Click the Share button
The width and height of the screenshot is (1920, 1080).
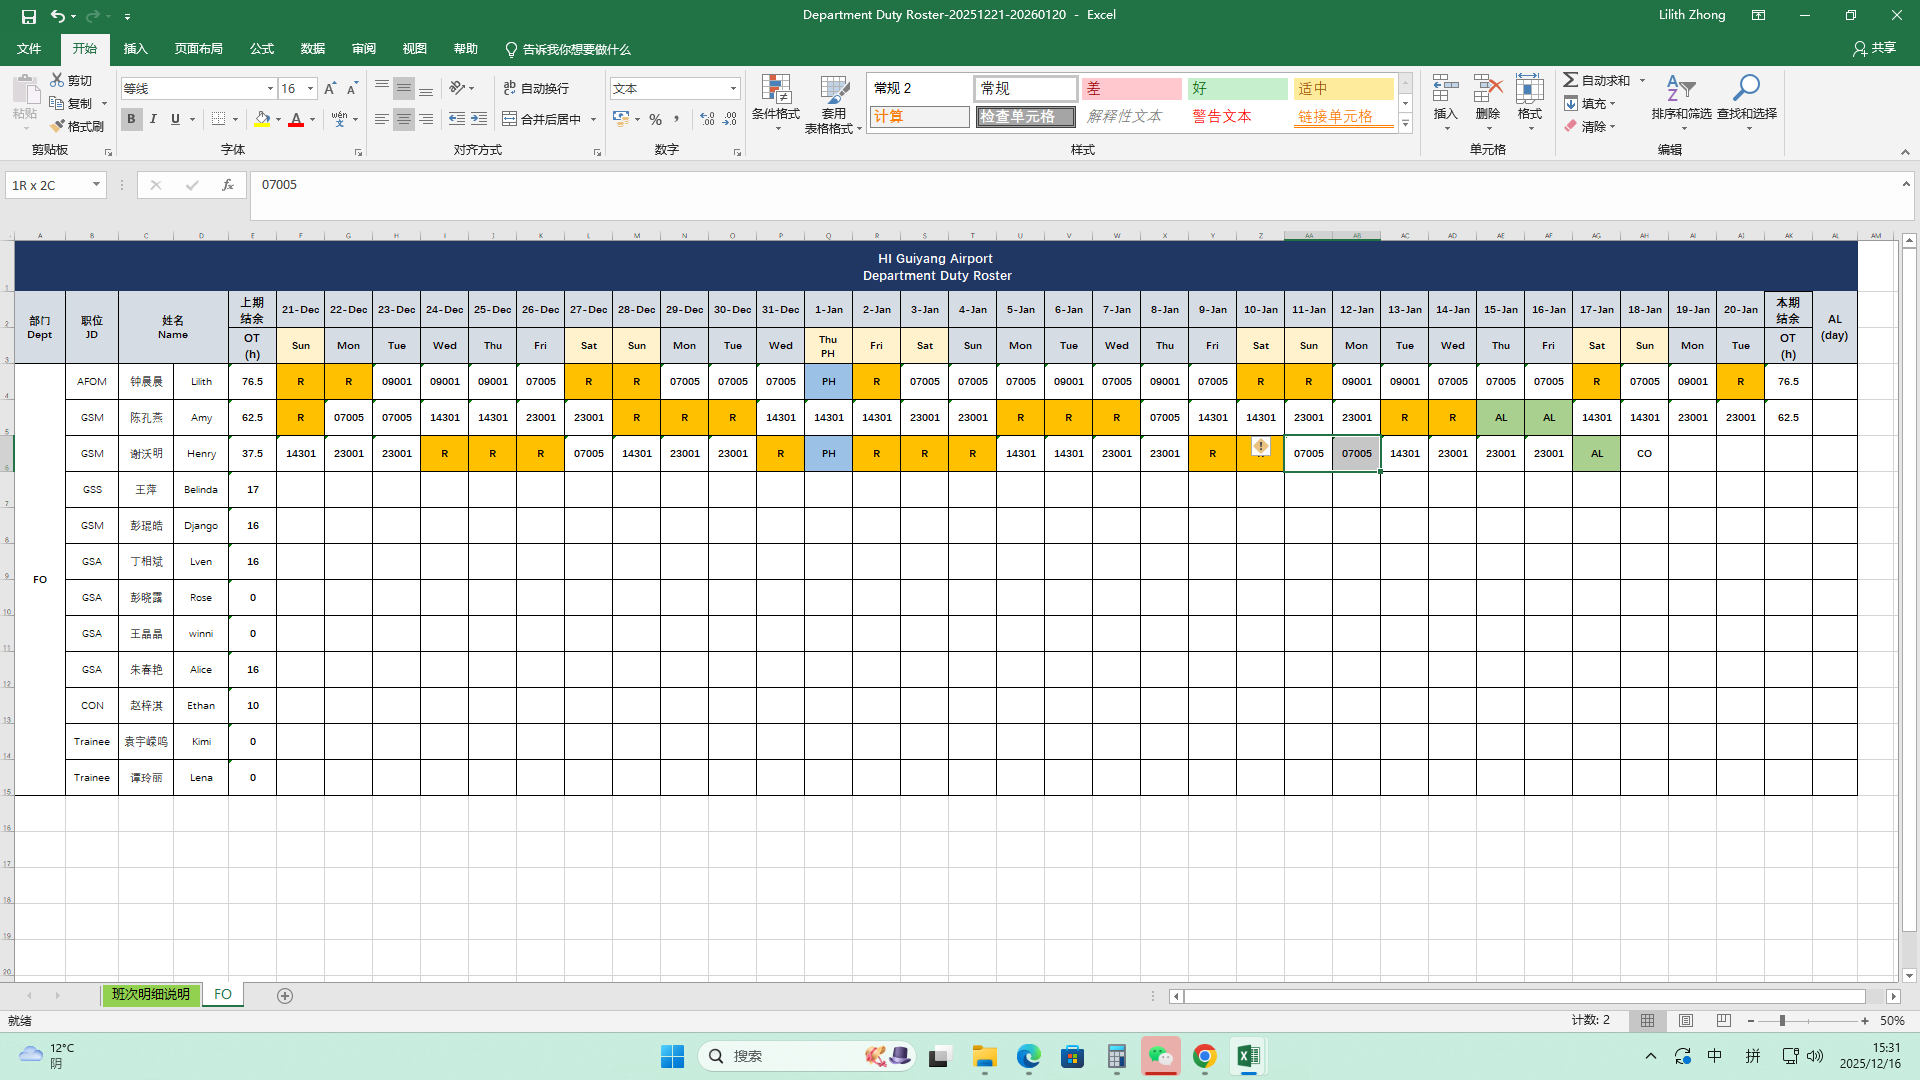(1874, 48)
